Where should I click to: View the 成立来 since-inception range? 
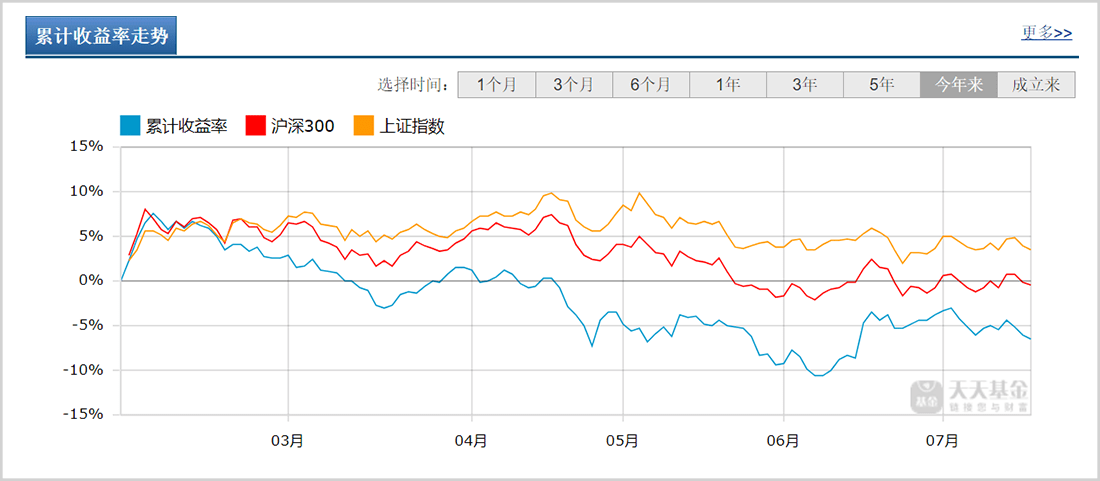pyautogui.click(x=1036, y=85)
